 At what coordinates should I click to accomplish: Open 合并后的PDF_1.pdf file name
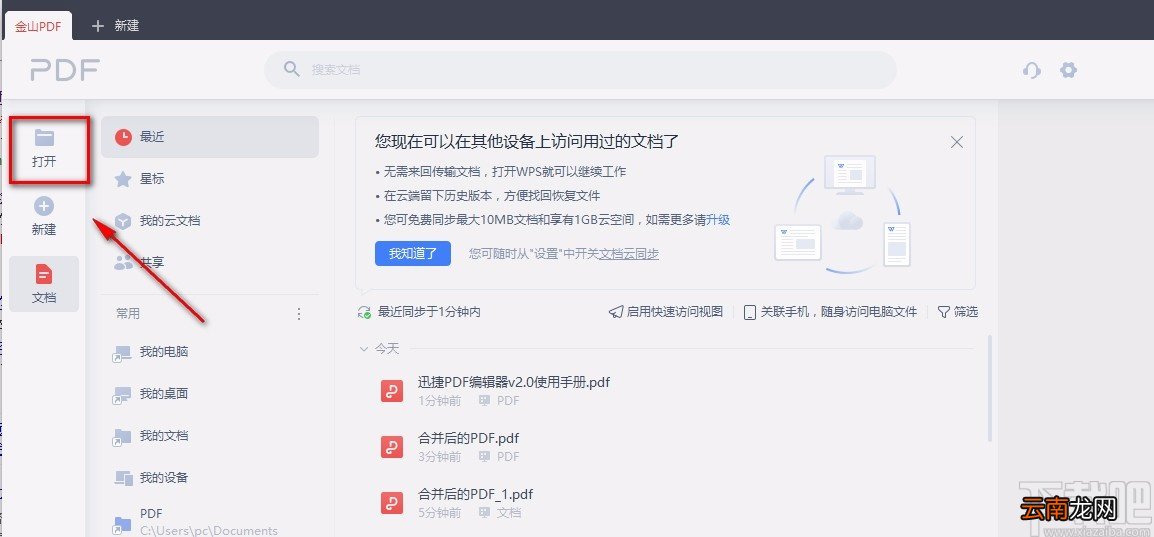(x=475, y=494)
